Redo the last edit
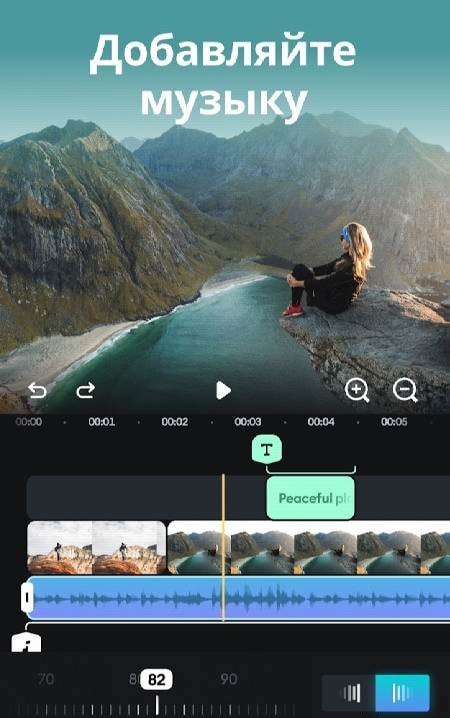Screen dimensions: 450x718 (85, 391)
